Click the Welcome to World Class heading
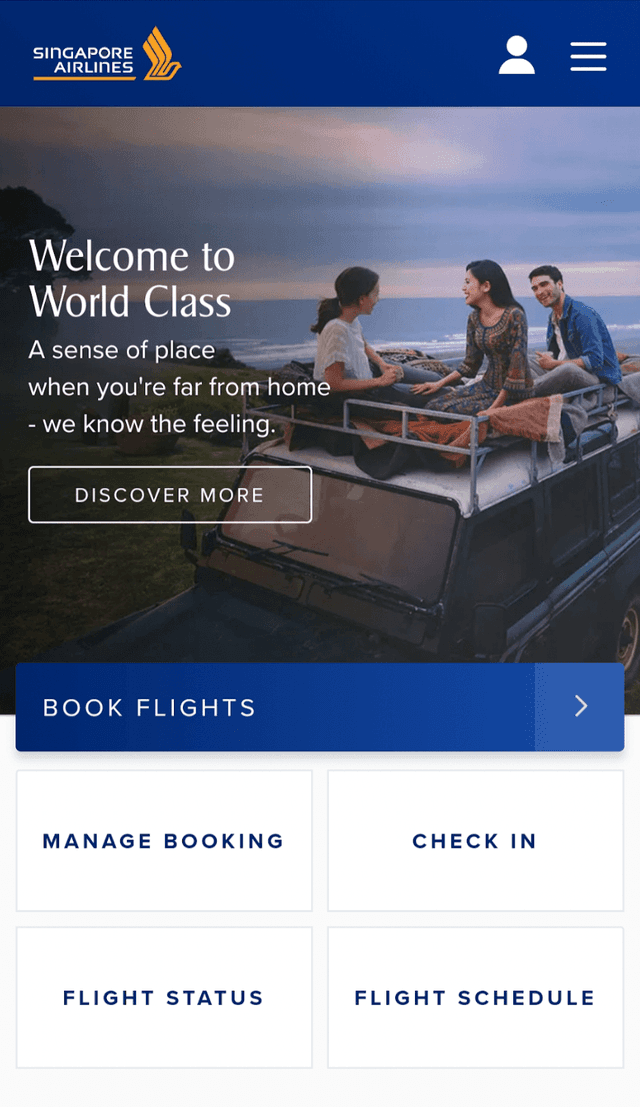The image size is (640, 1107). coord(132,279)
